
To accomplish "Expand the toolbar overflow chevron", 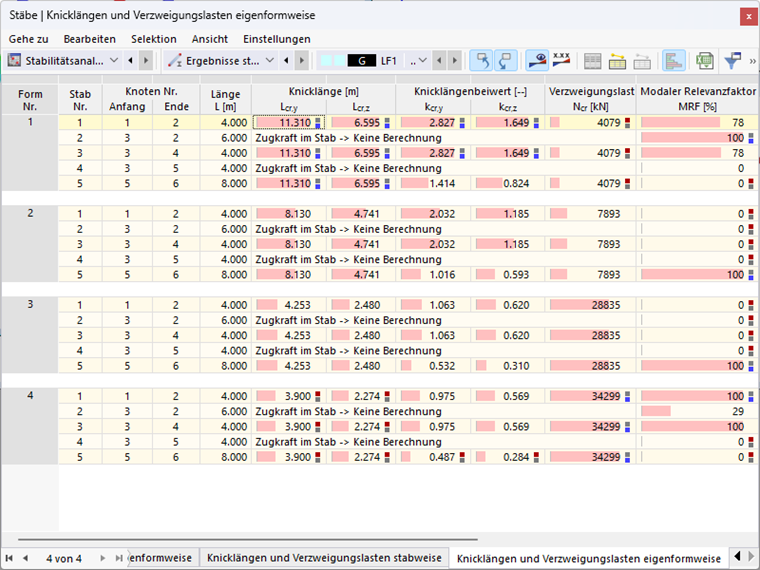I will click(x=753, y=61).
